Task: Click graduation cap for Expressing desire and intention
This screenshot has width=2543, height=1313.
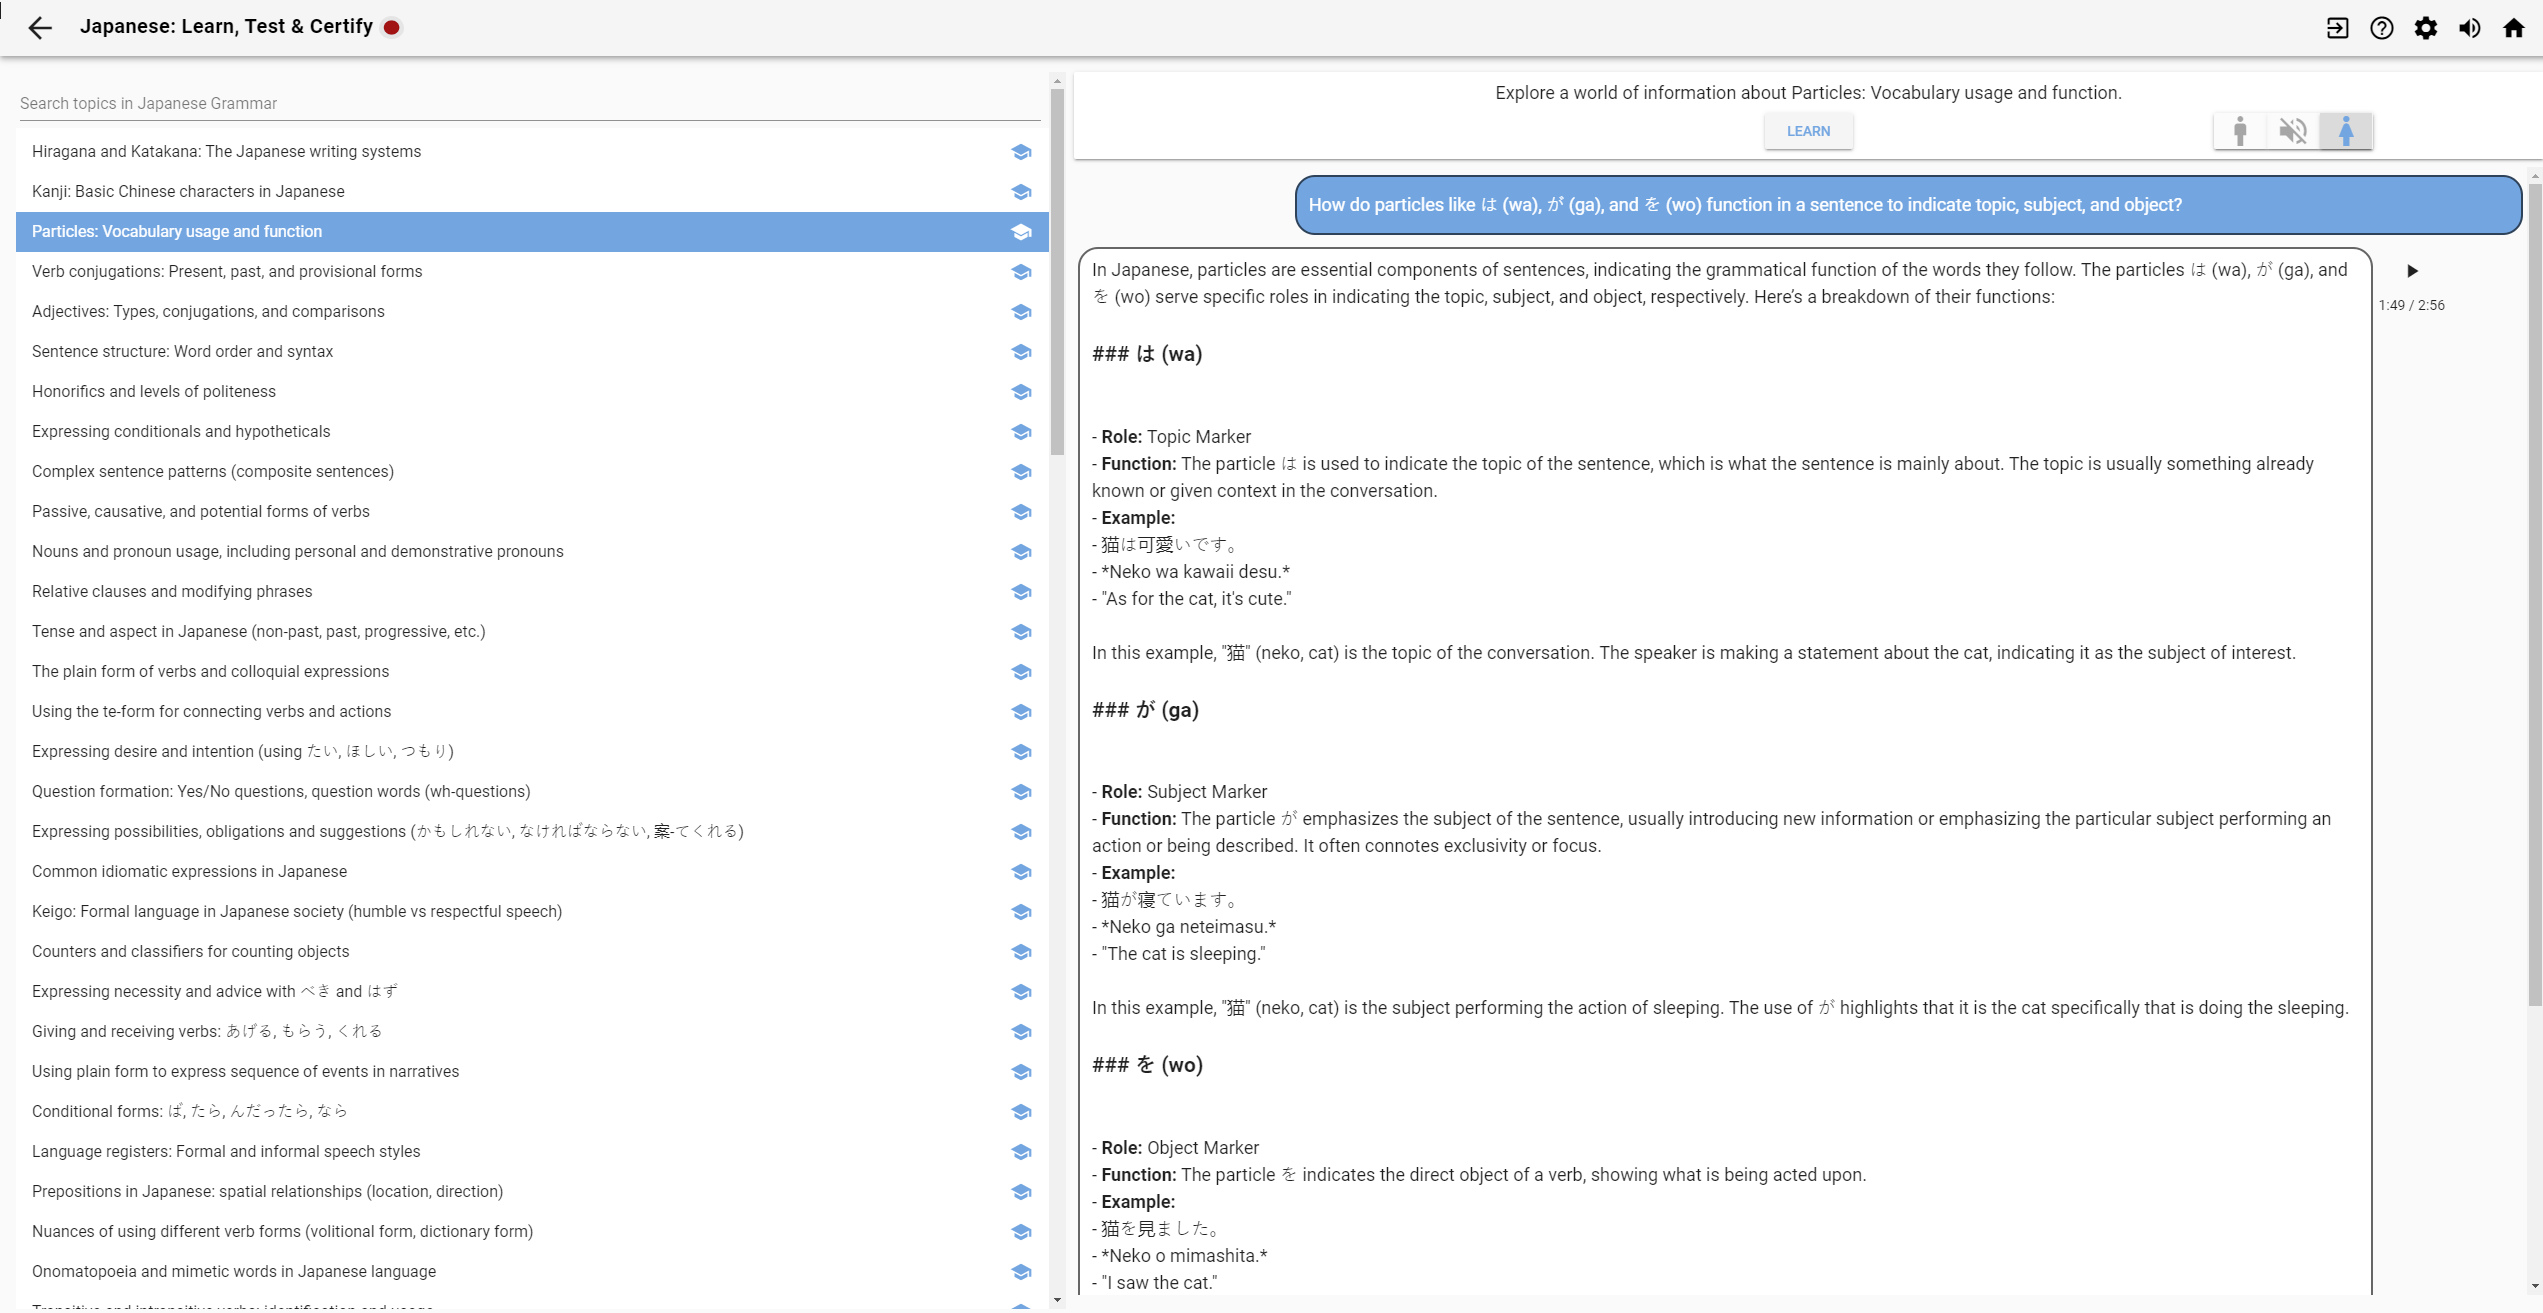Action: [x=1021, y=752]
